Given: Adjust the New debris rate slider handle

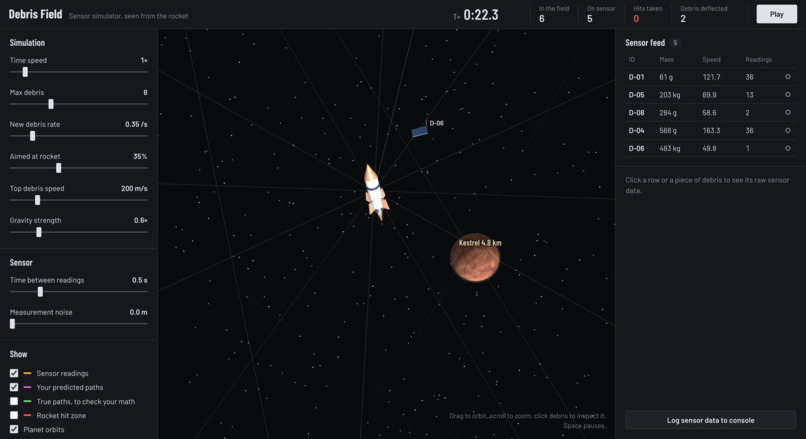Looking at the screenshot, I should pos(32,136).
